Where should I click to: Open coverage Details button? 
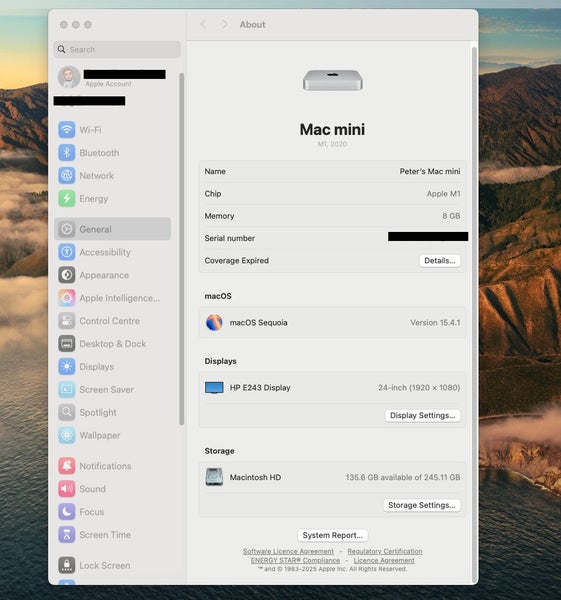coord(440,261)
